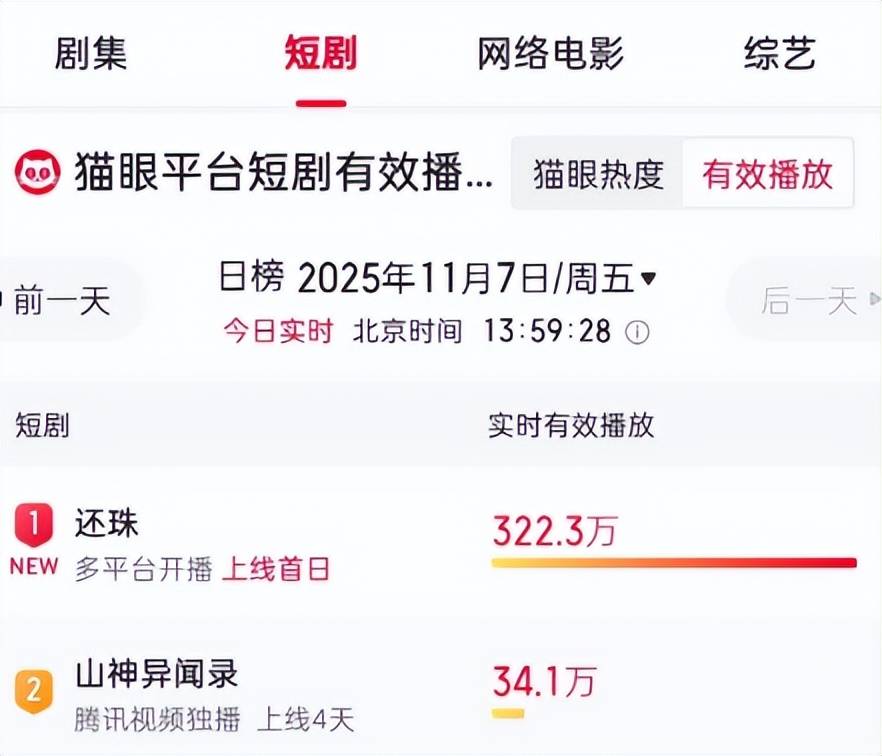Open the 剧集 tab
The width and height of the screenshot is (882, 756).
(x=91, y=54)
